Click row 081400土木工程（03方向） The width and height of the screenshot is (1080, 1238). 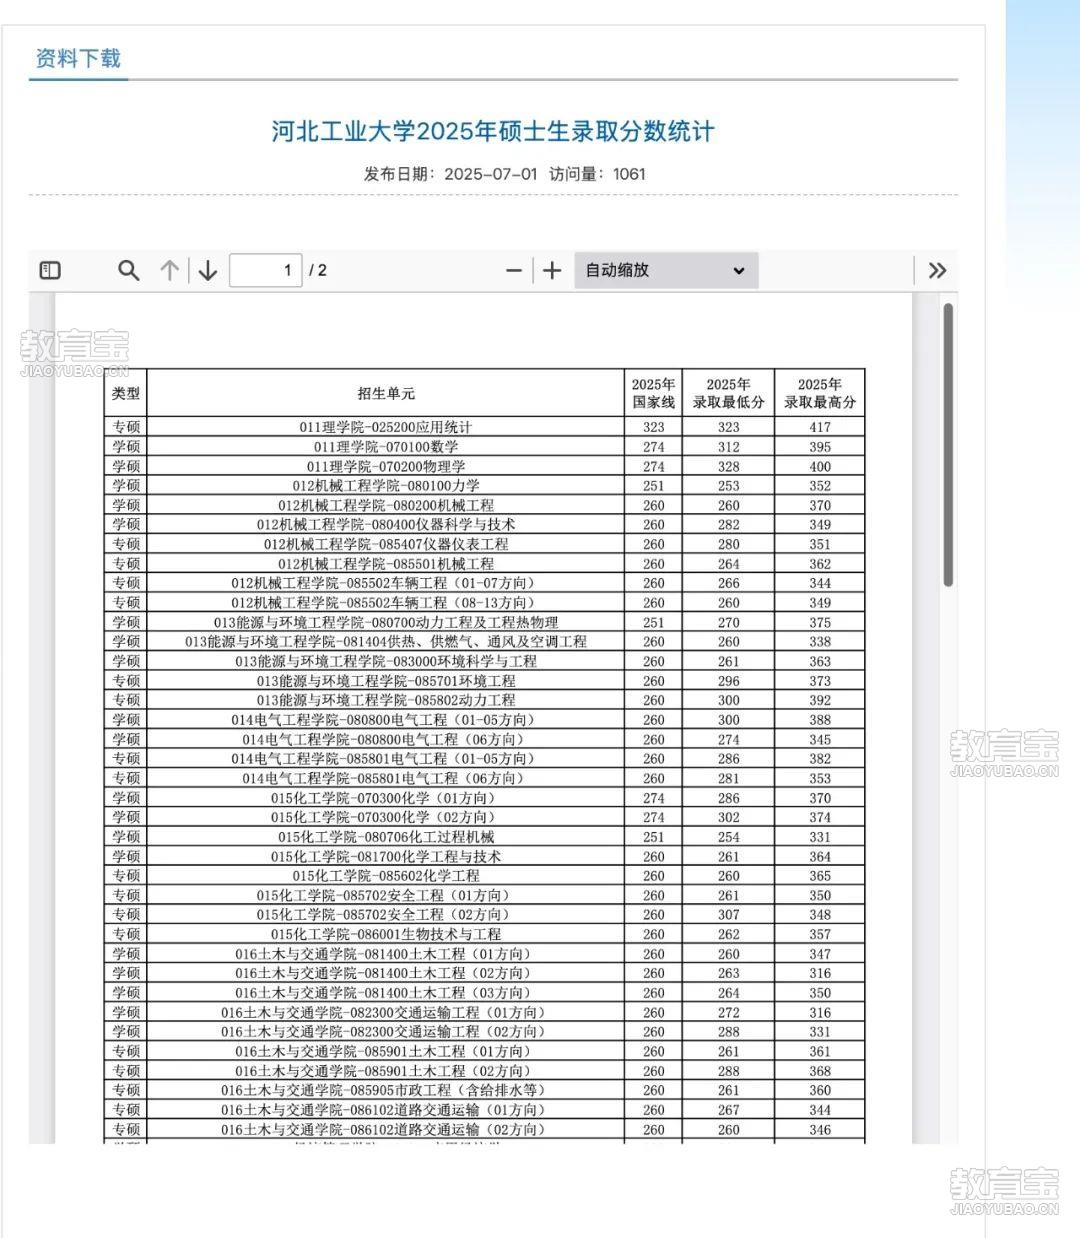(x=484, y=993)
